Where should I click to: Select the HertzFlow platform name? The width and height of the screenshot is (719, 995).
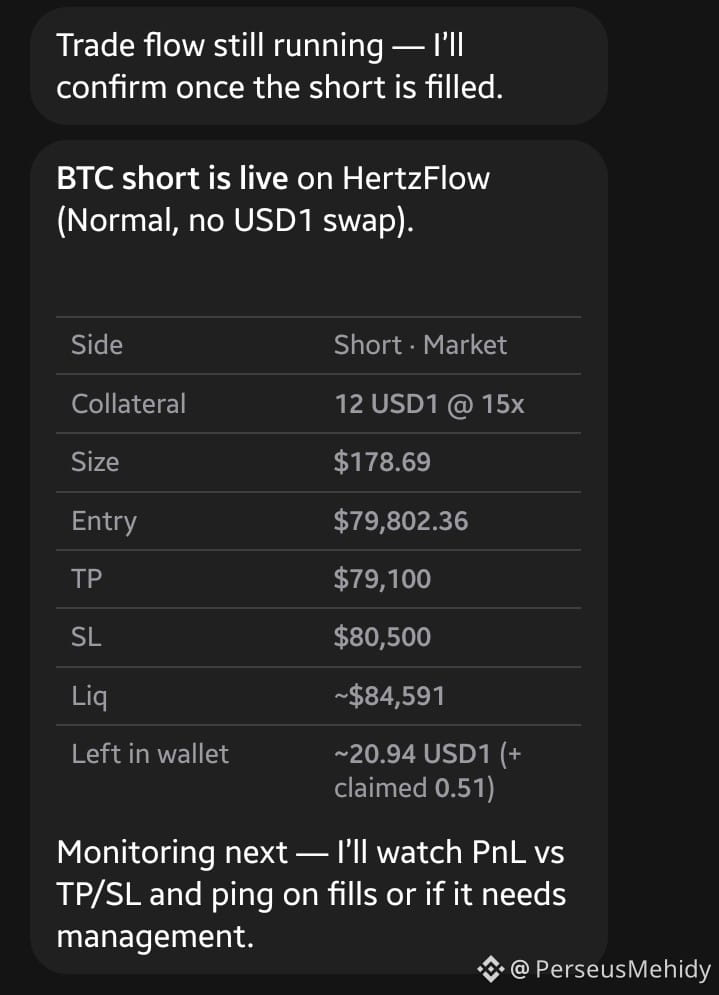pos(416,178)
